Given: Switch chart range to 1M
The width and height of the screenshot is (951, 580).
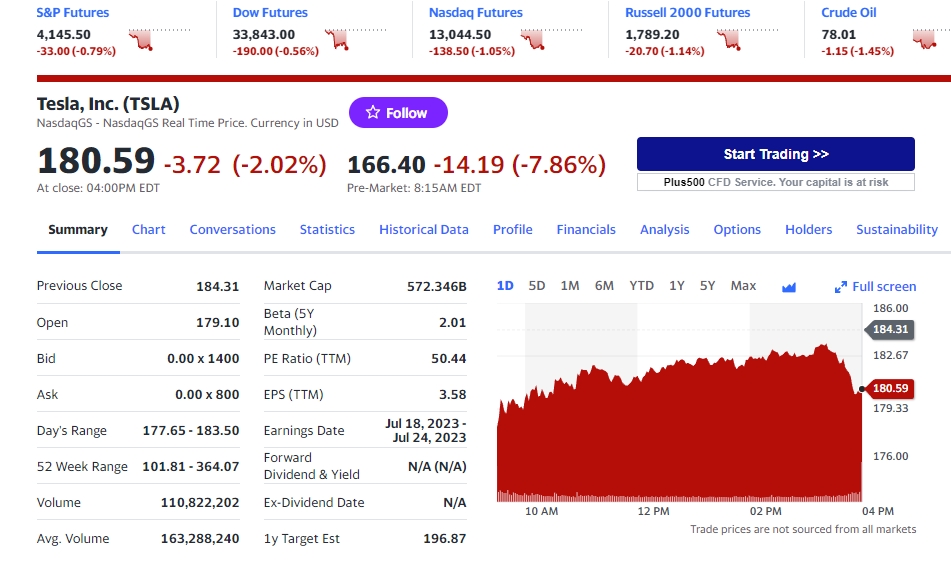Looking at the screenshot, I should tap(570, 286).
